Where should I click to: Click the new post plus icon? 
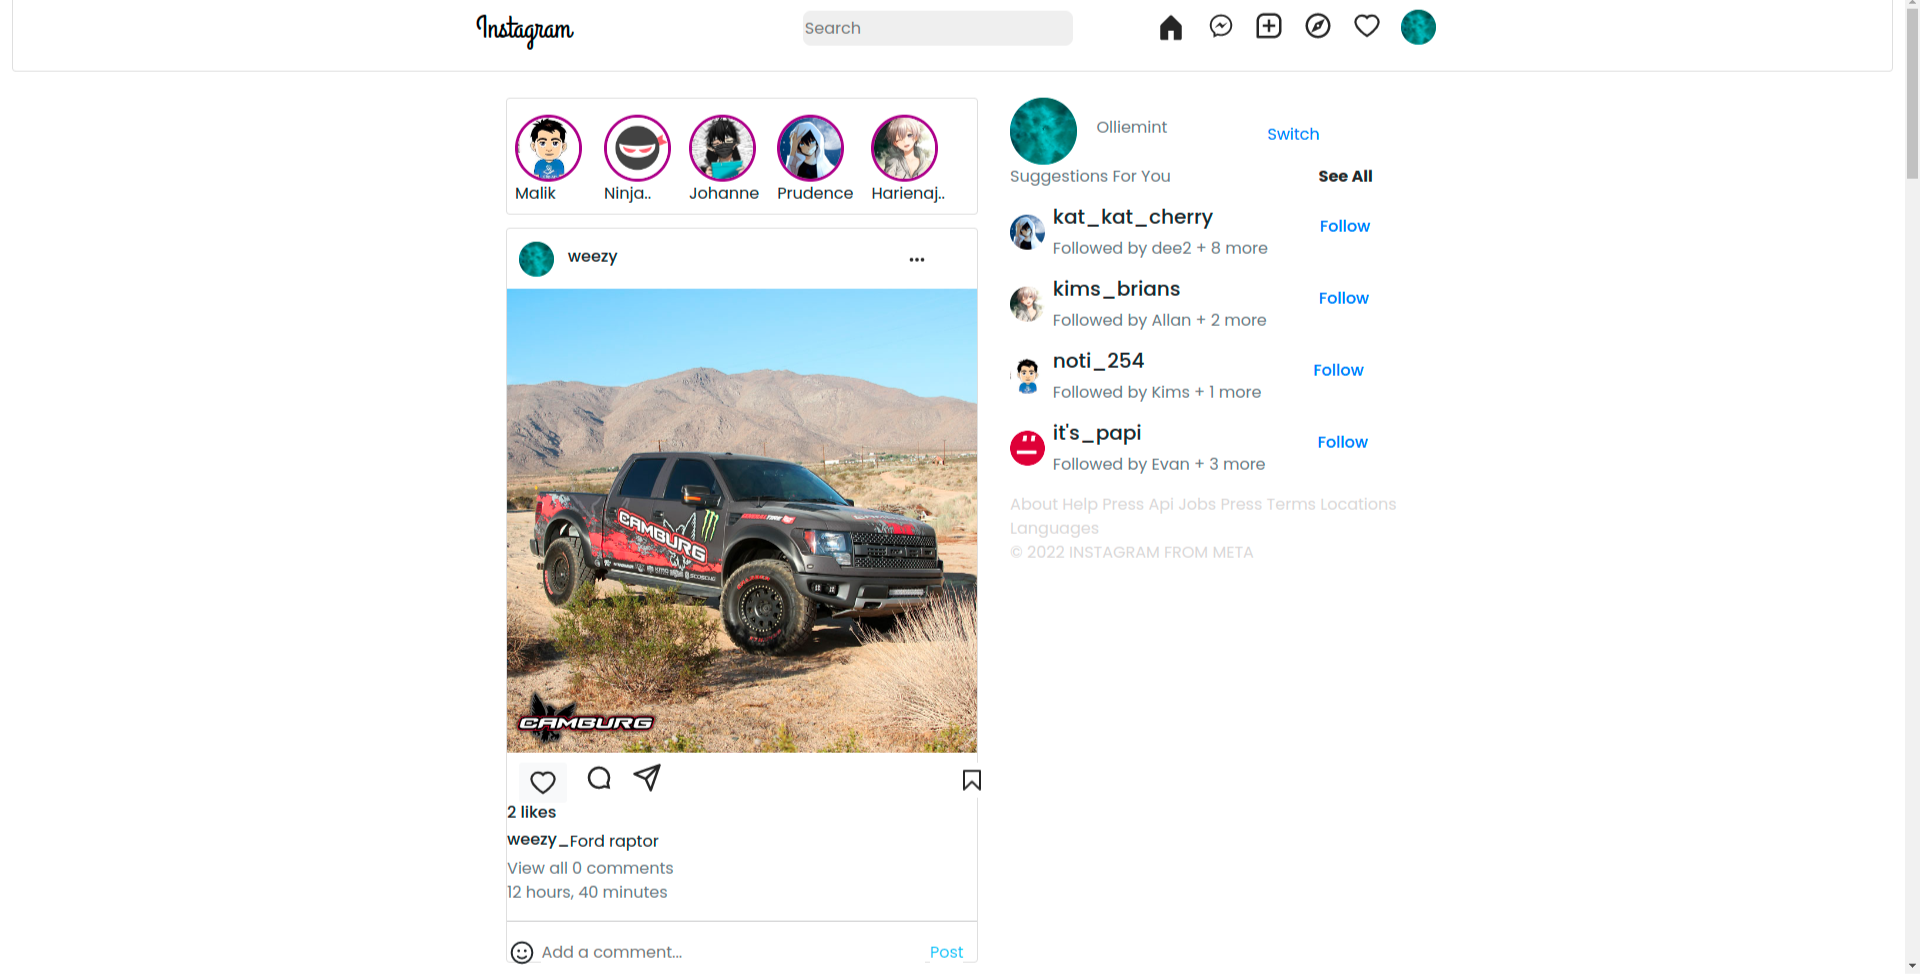(1268, 27)
